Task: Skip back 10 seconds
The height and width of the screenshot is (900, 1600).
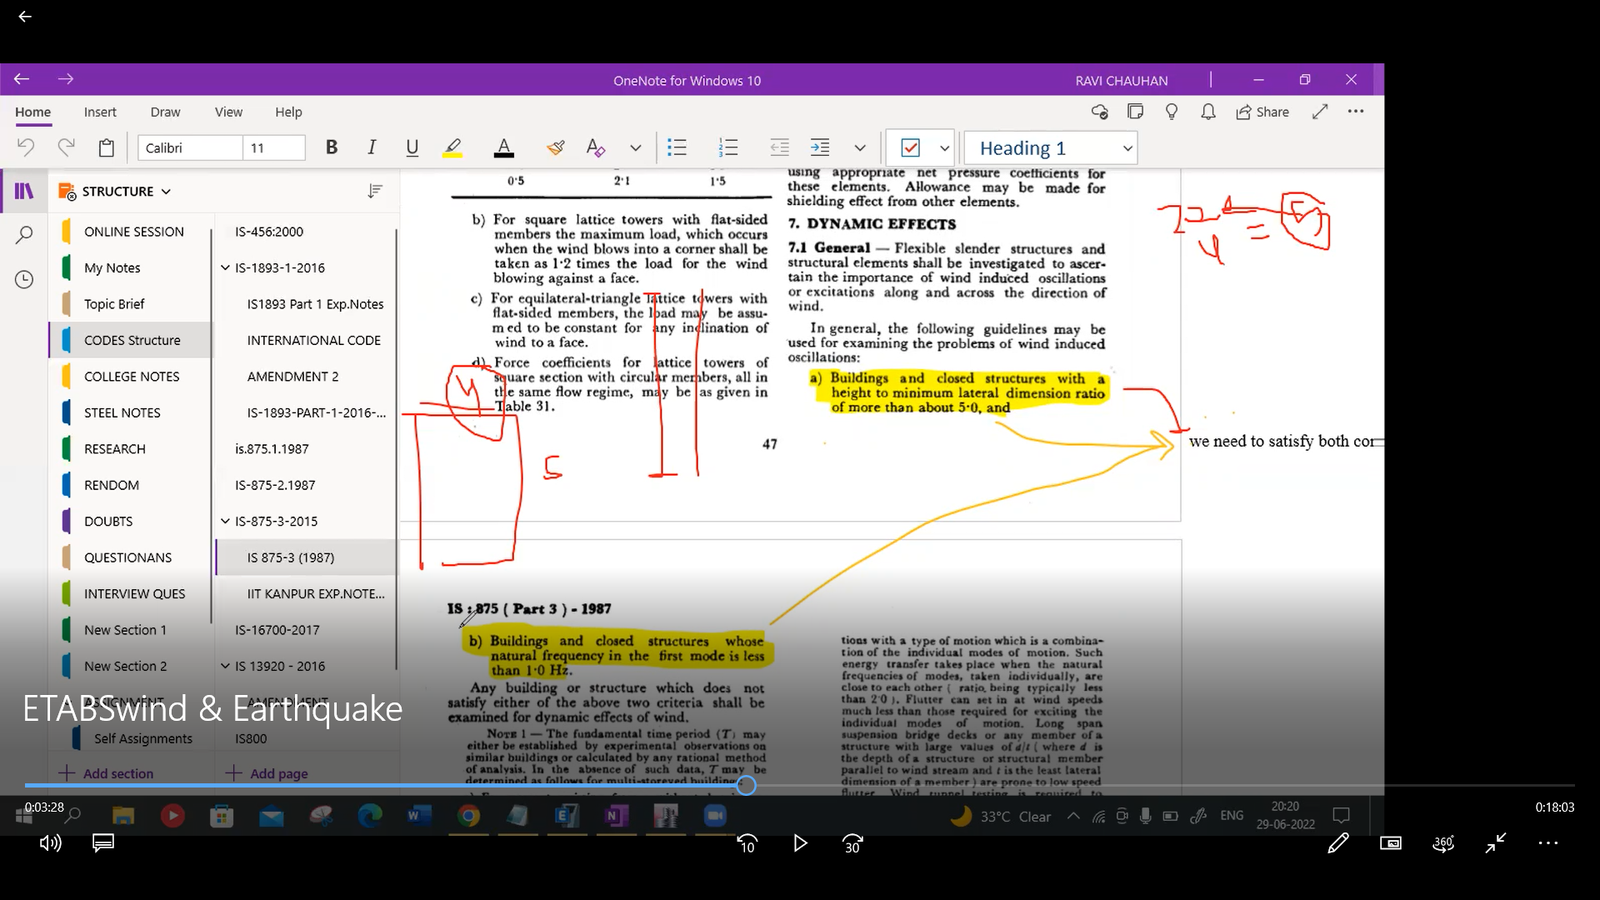Action: coord(747,843)
